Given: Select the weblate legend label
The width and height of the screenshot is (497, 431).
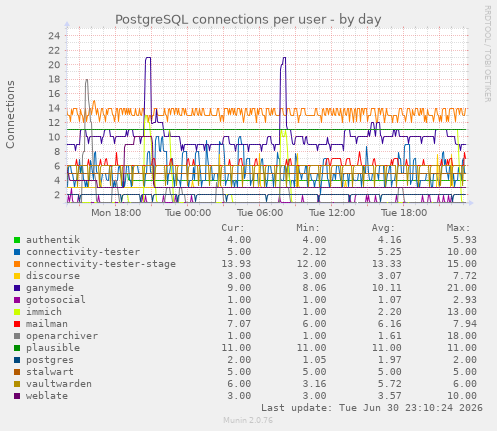Looking at the screenshot, I should point(47,396).
